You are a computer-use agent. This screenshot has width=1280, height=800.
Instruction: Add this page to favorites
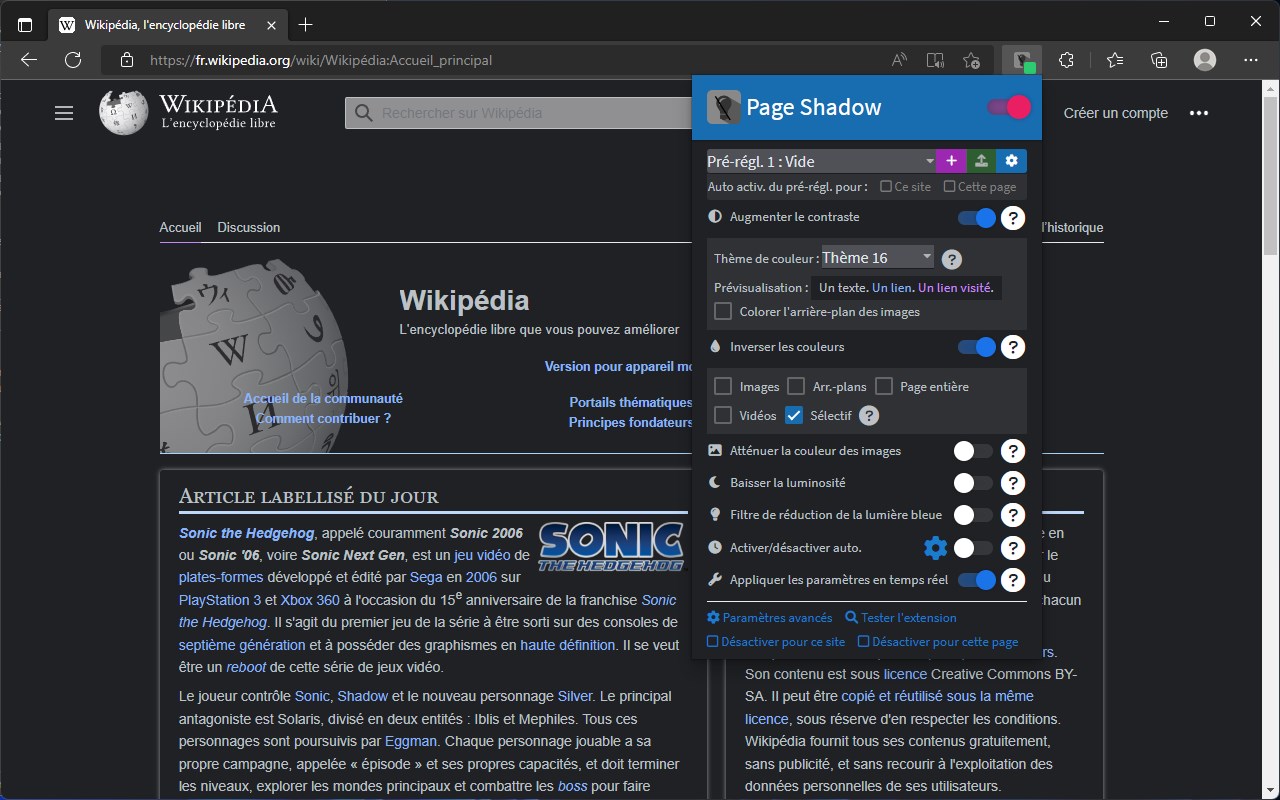coord(971,60)
